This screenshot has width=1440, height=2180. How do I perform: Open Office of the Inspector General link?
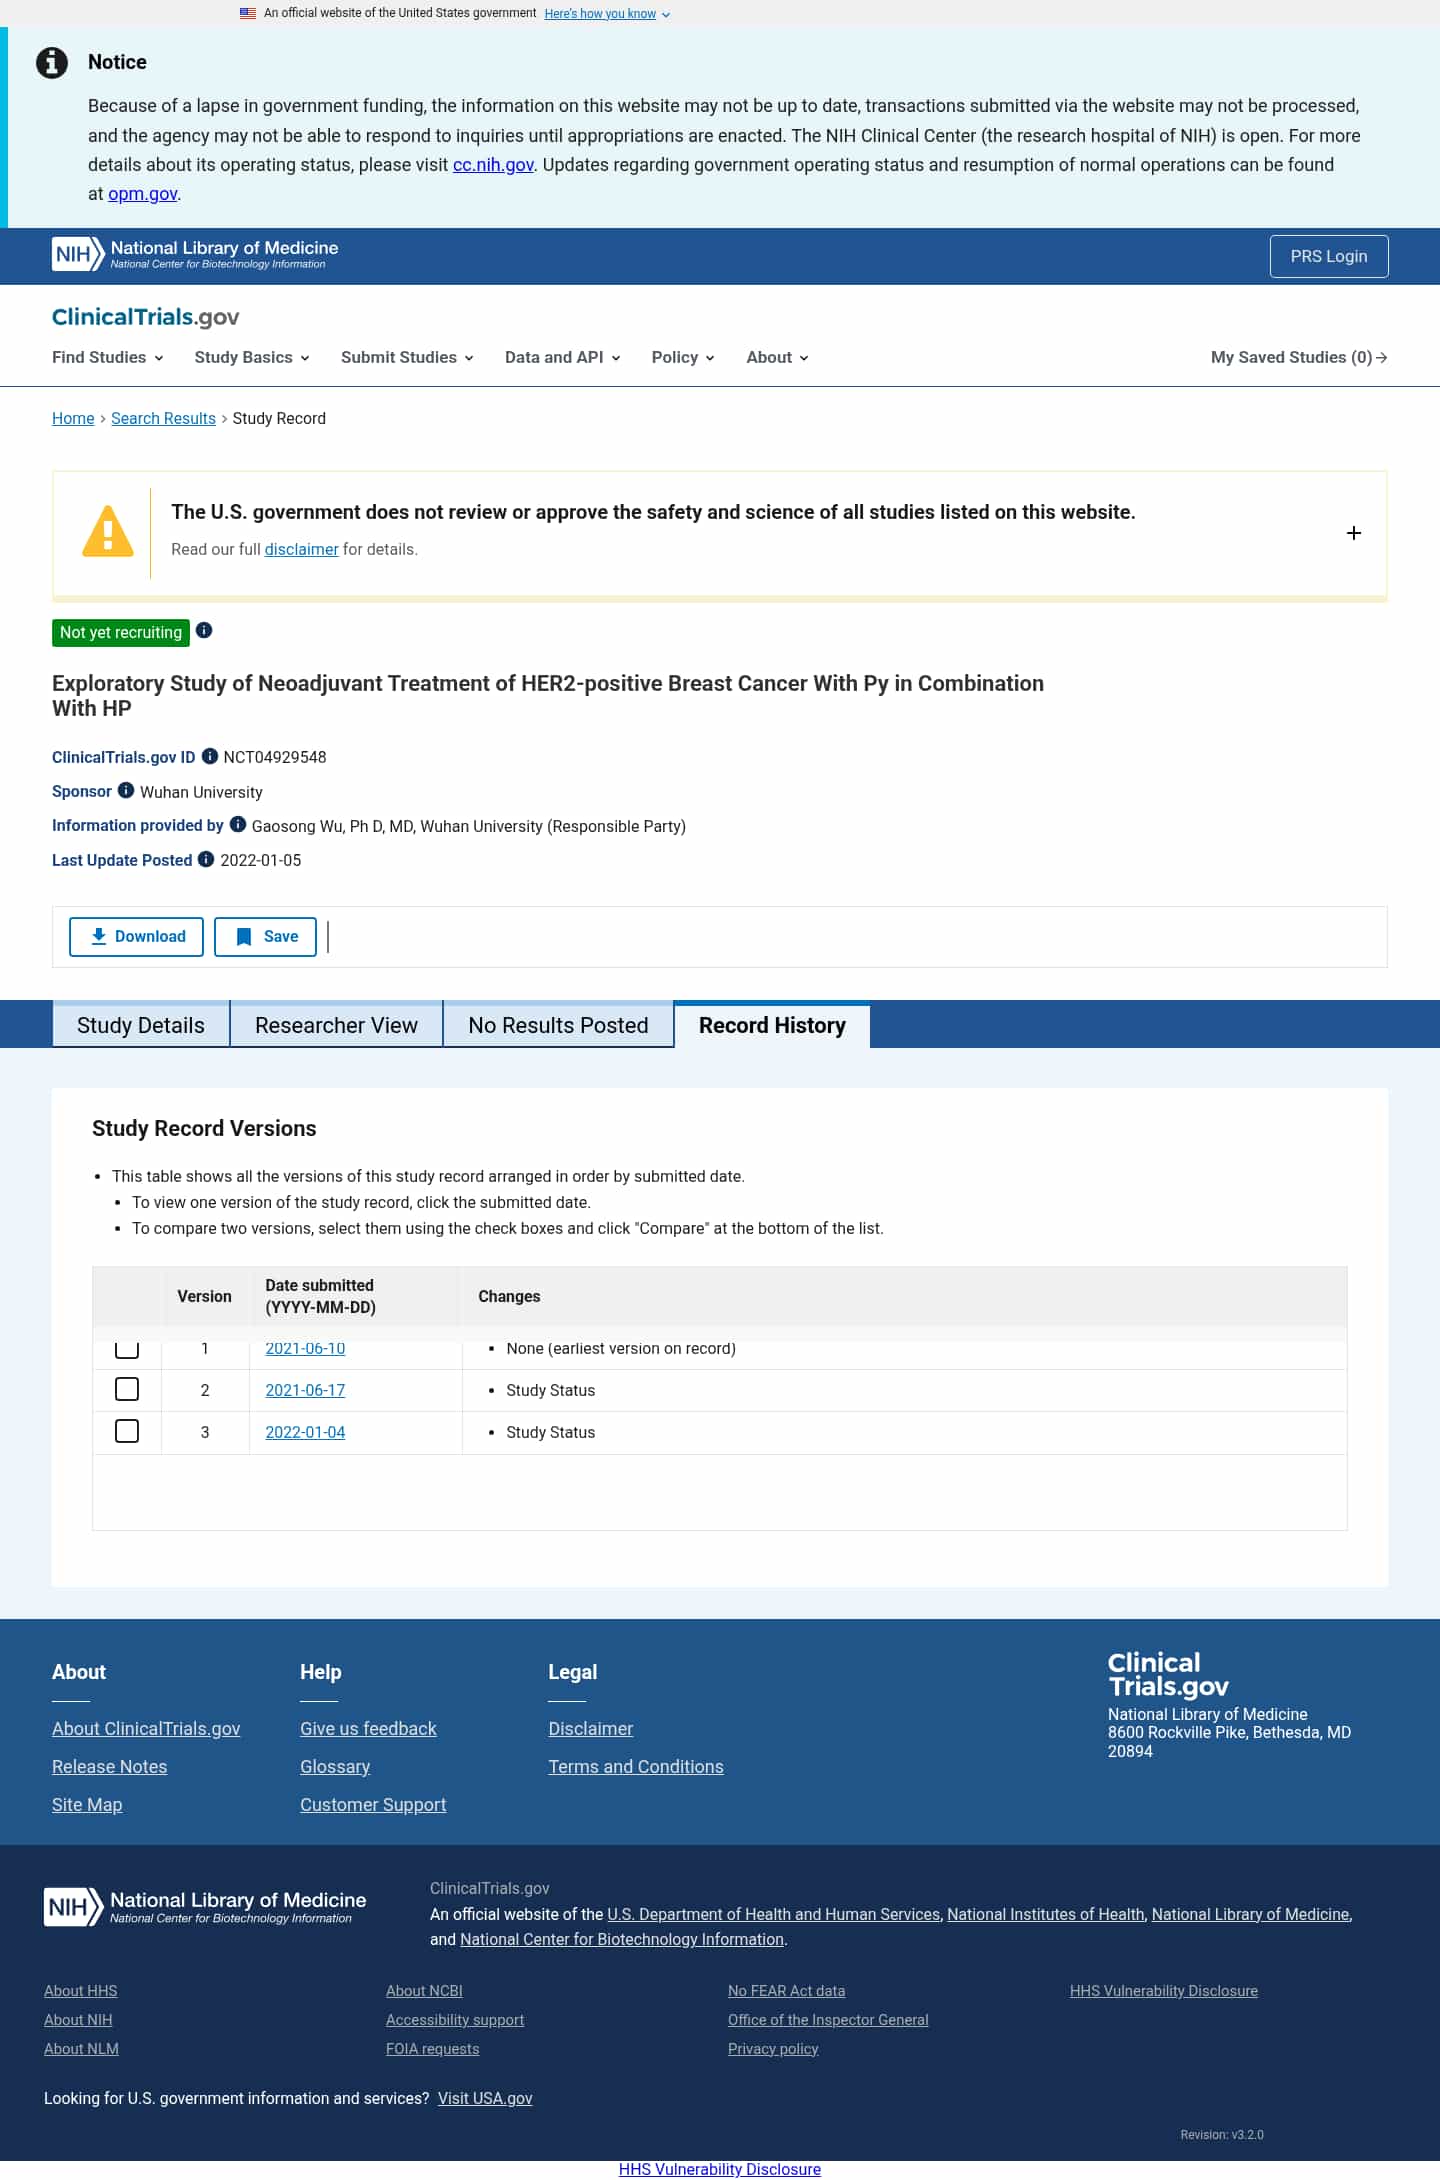coord(828,2020)
